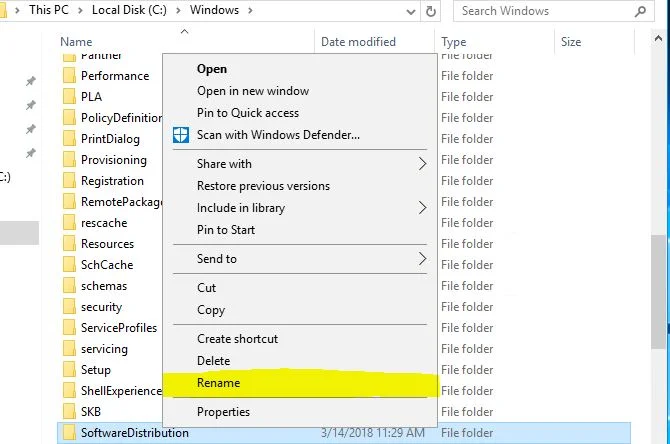Select the schemas folder icon
The image size is (670, 444).
(x=69, y=285)
